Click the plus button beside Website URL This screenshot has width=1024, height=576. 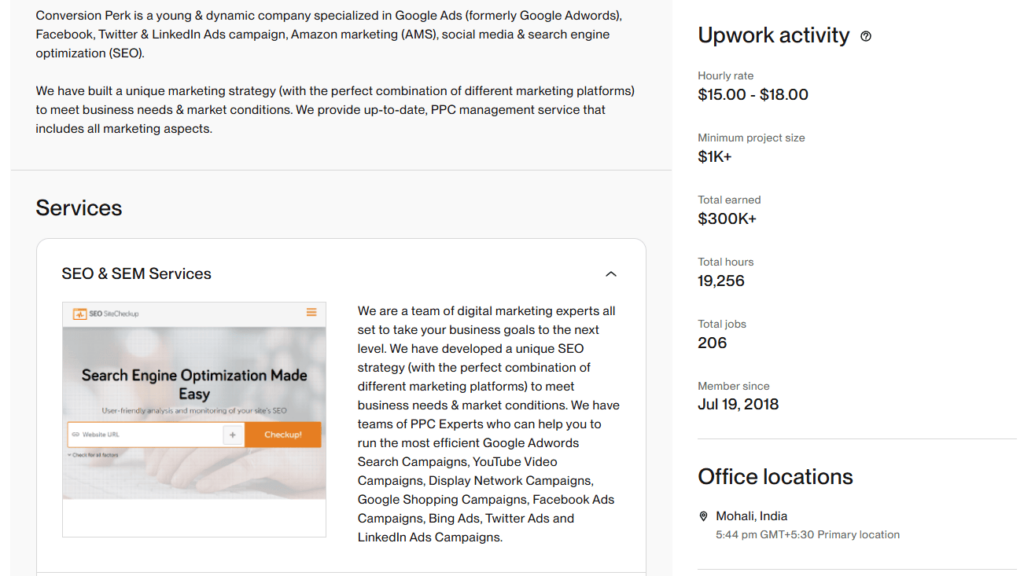(232, 435)
